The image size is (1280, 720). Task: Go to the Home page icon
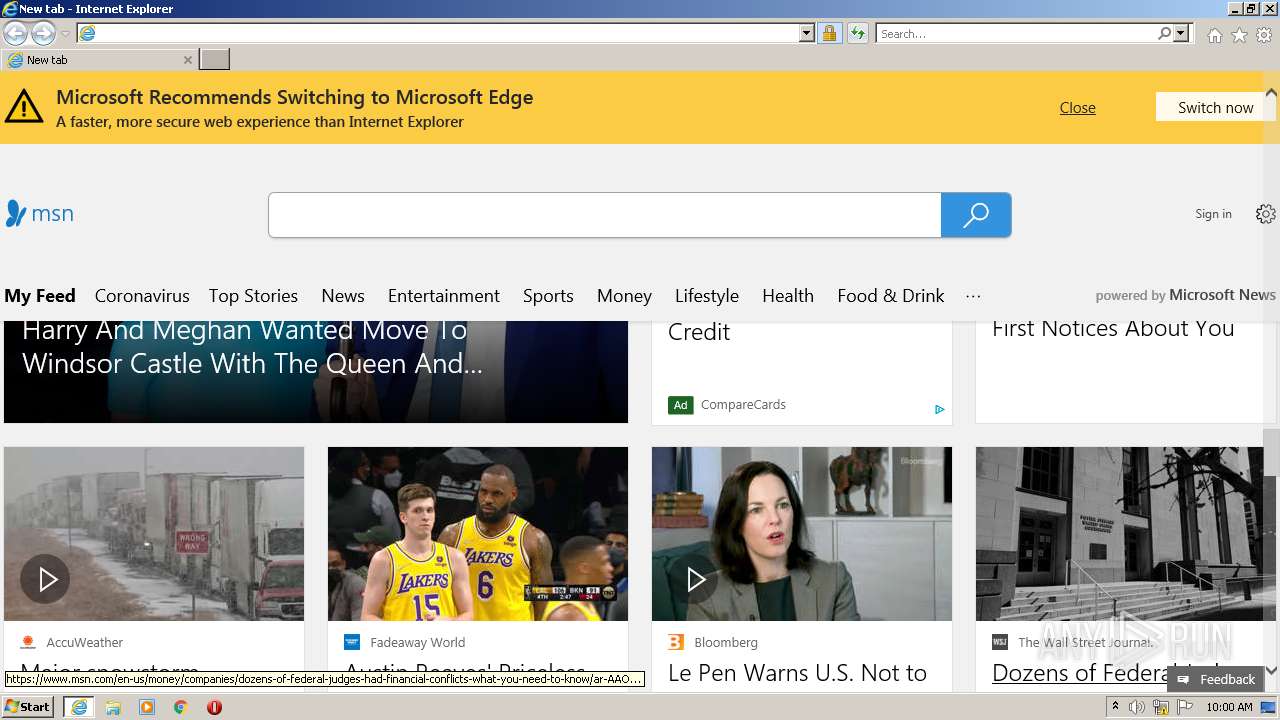pos(1214,35)
